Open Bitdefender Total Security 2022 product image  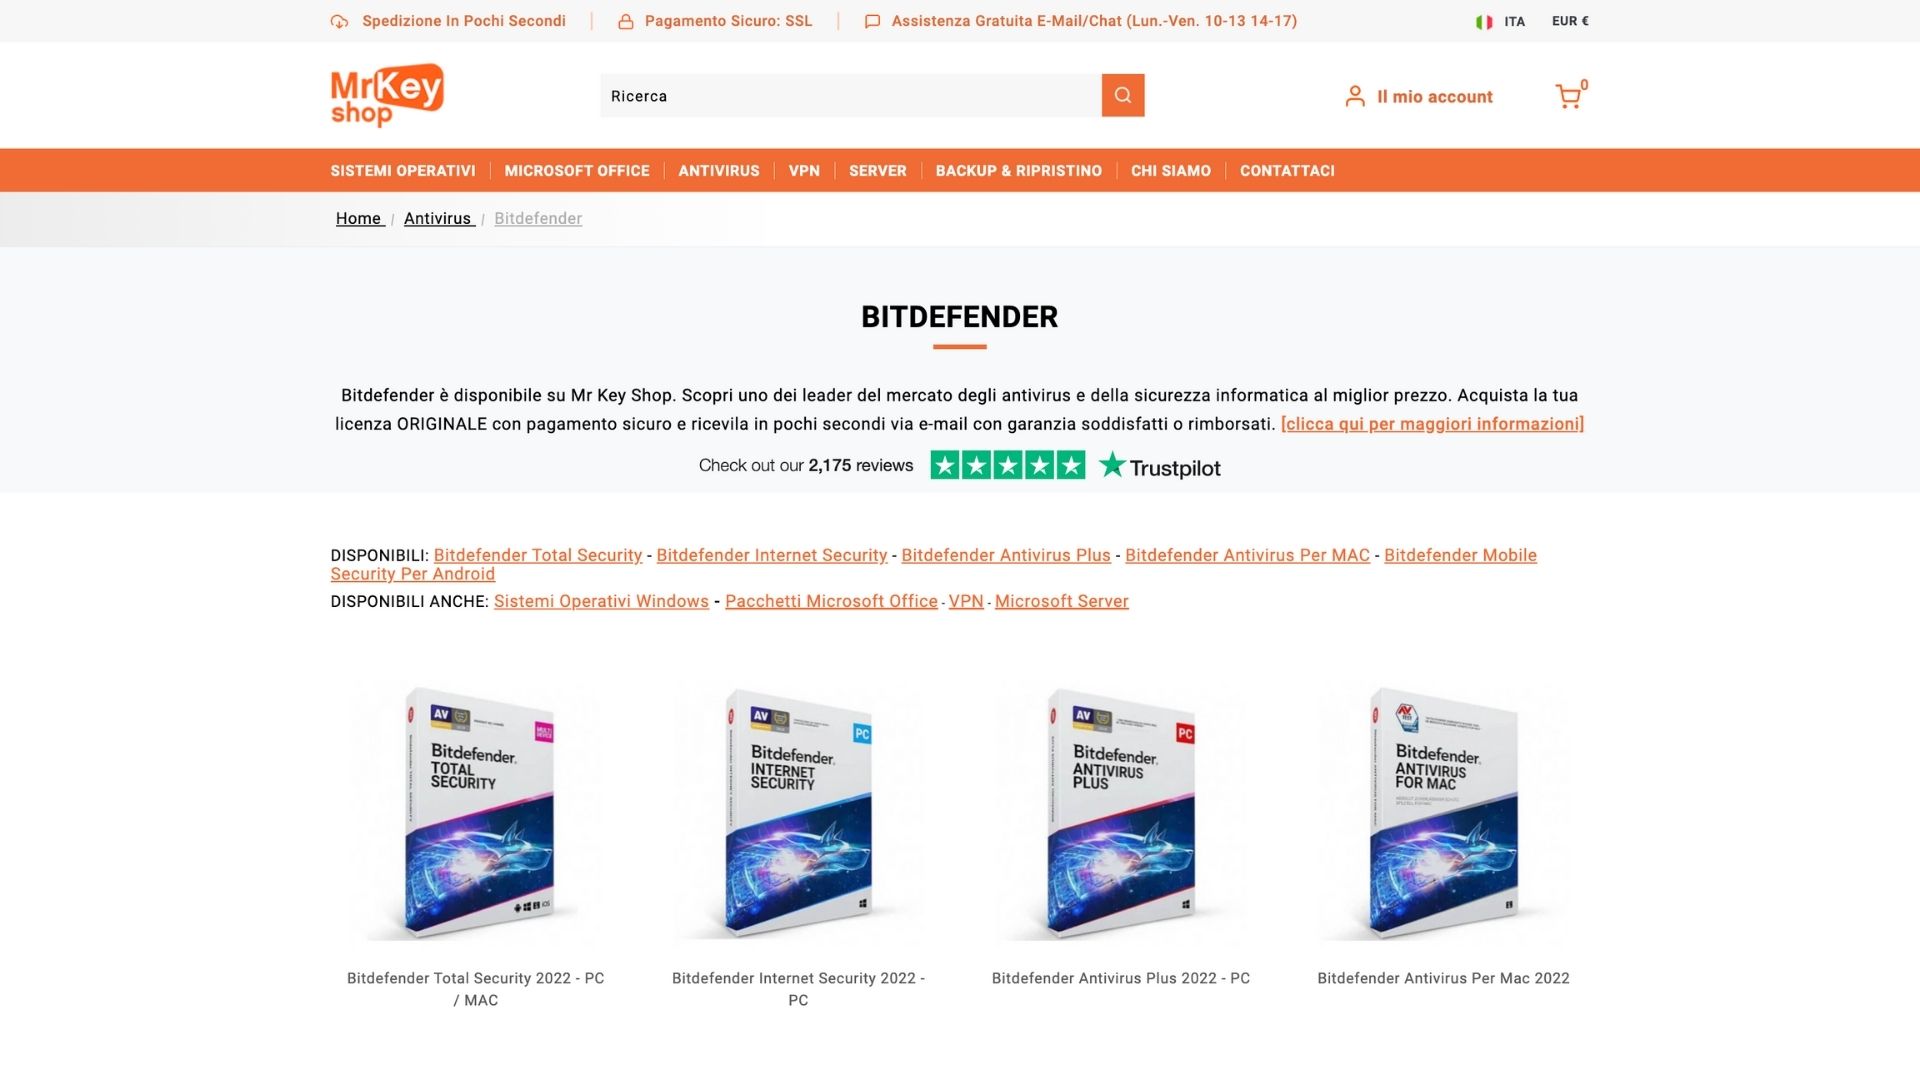point(477,810)
